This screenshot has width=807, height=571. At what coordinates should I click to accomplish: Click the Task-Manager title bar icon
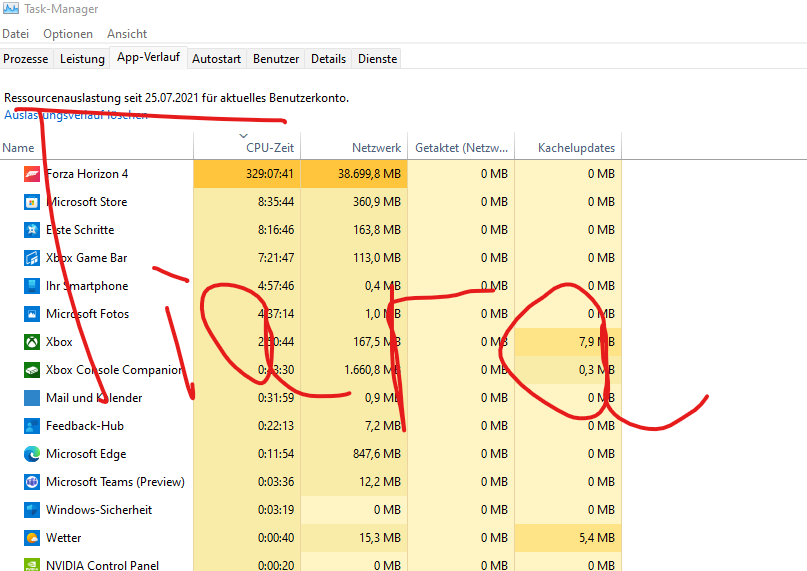(11, 8)
